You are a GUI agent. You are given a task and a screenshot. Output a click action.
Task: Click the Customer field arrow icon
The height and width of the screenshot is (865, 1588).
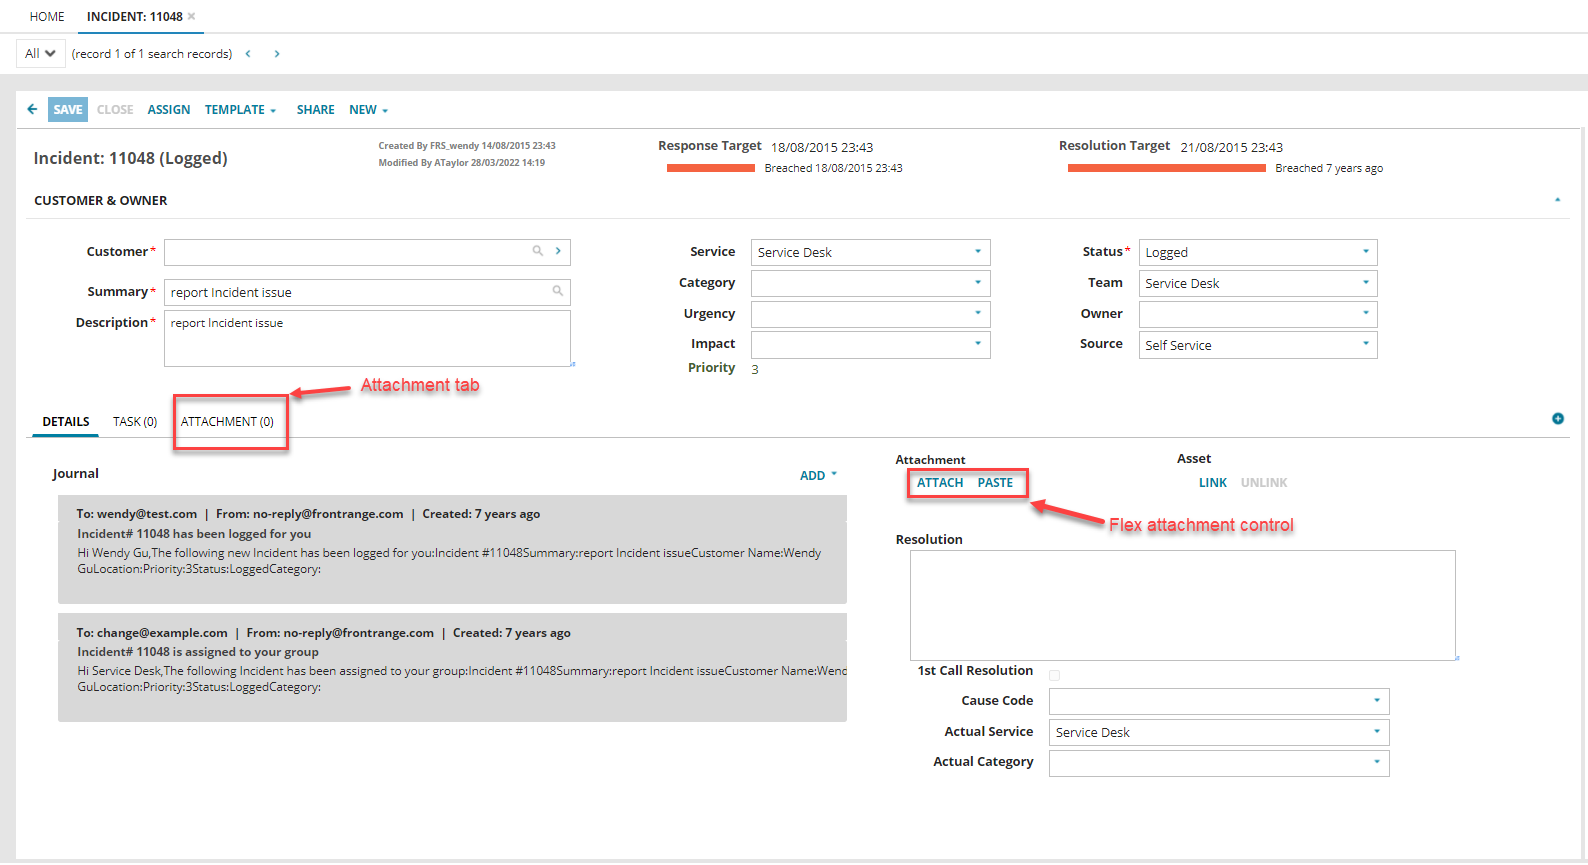click(558, 251)
